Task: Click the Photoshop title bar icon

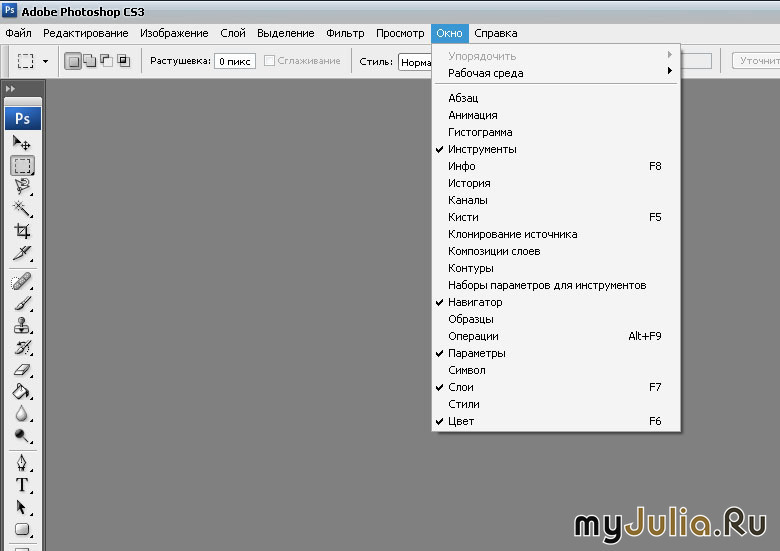Action: [9, 10]
